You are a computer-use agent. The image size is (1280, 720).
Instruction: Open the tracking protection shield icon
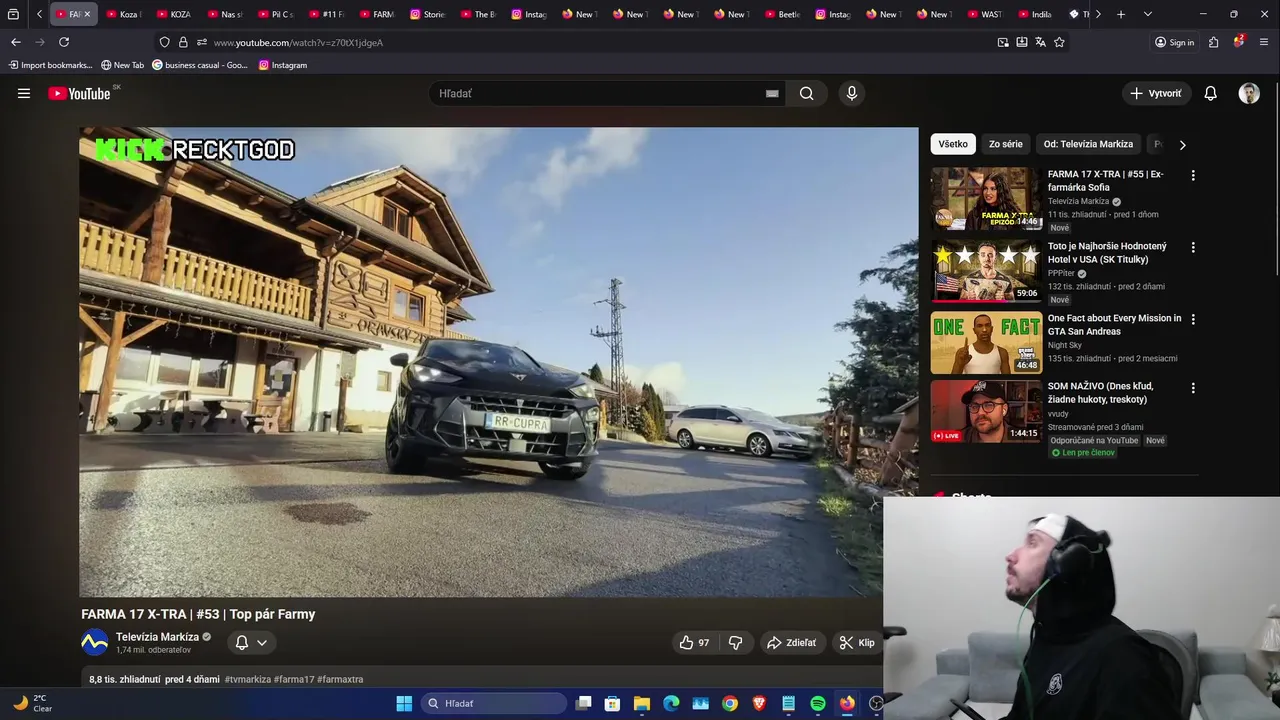point(164,42)
